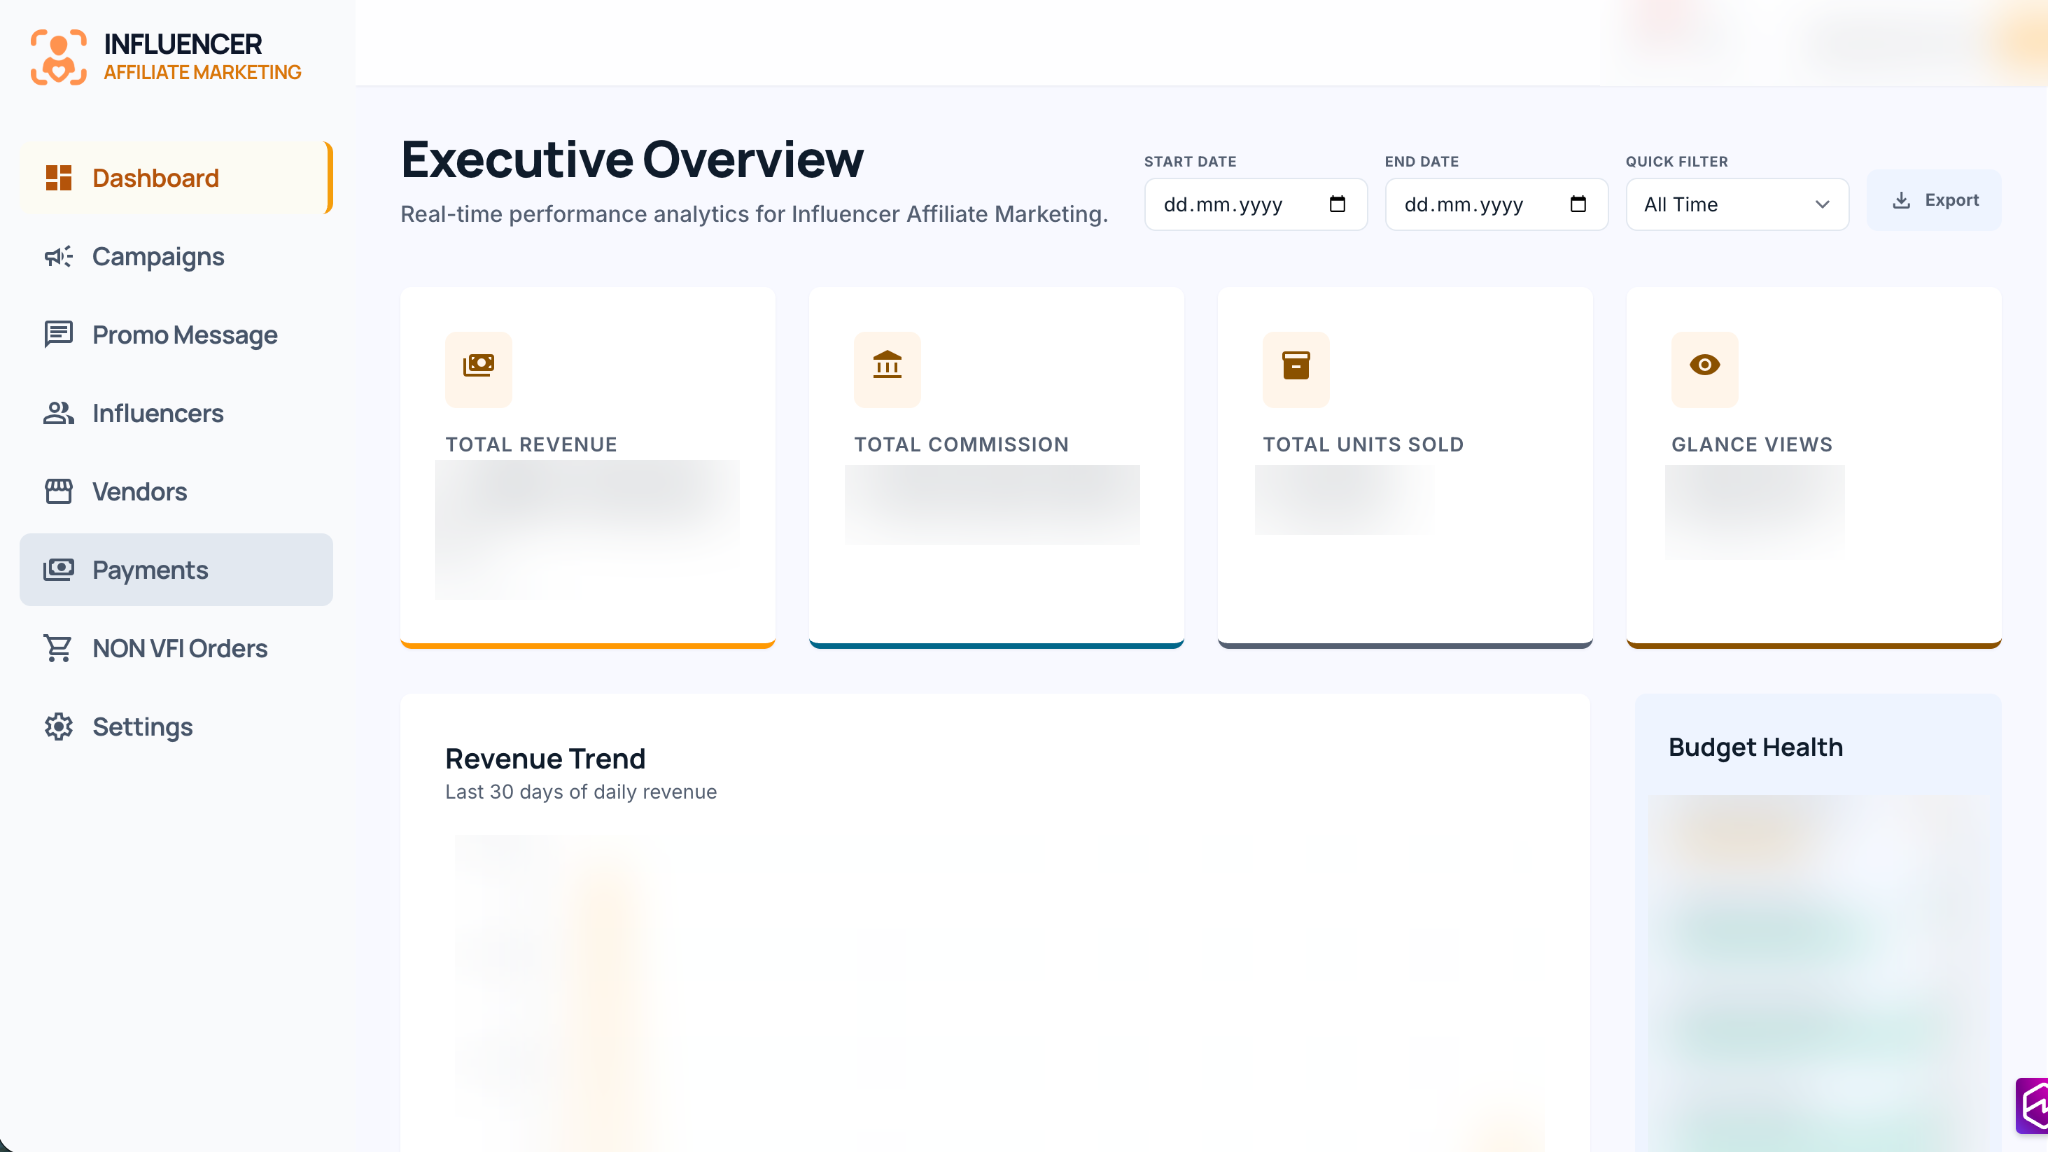Open the Start Date calendar picker icon
Screen dimensions: 2048x1152
[1337, 204]
